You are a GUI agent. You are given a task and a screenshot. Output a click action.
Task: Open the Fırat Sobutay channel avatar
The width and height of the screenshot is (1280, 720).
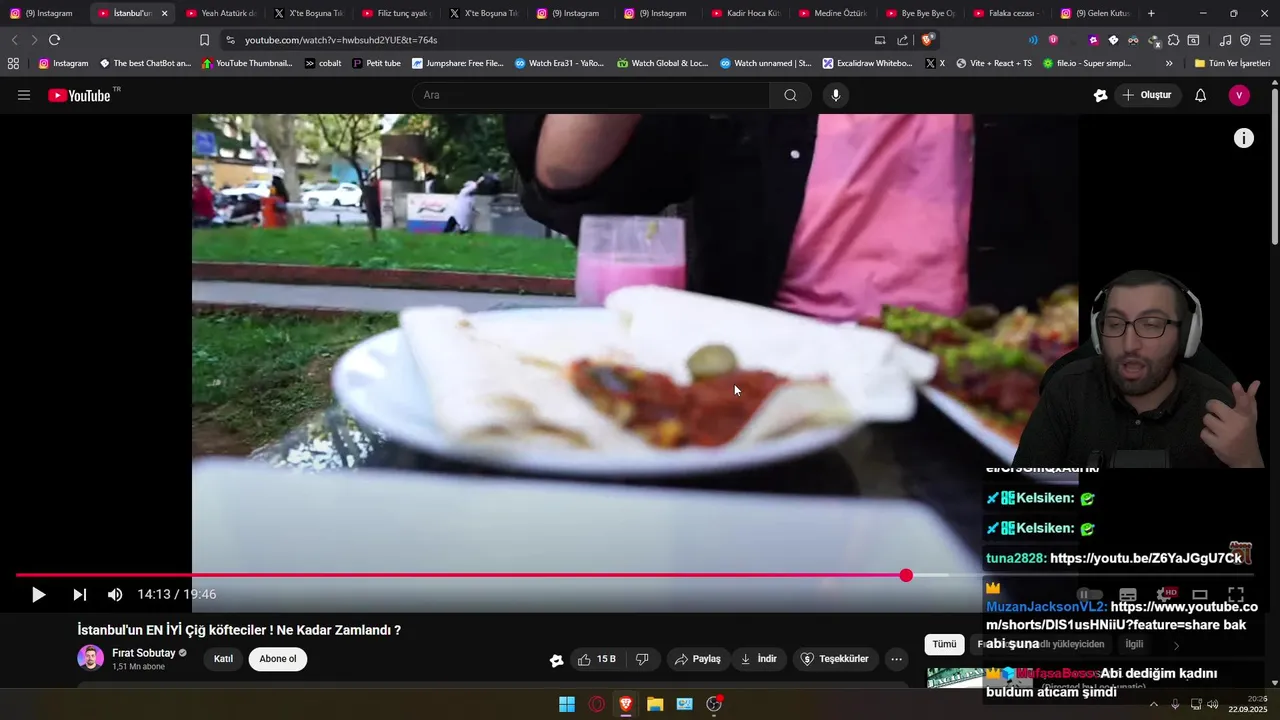90,658
